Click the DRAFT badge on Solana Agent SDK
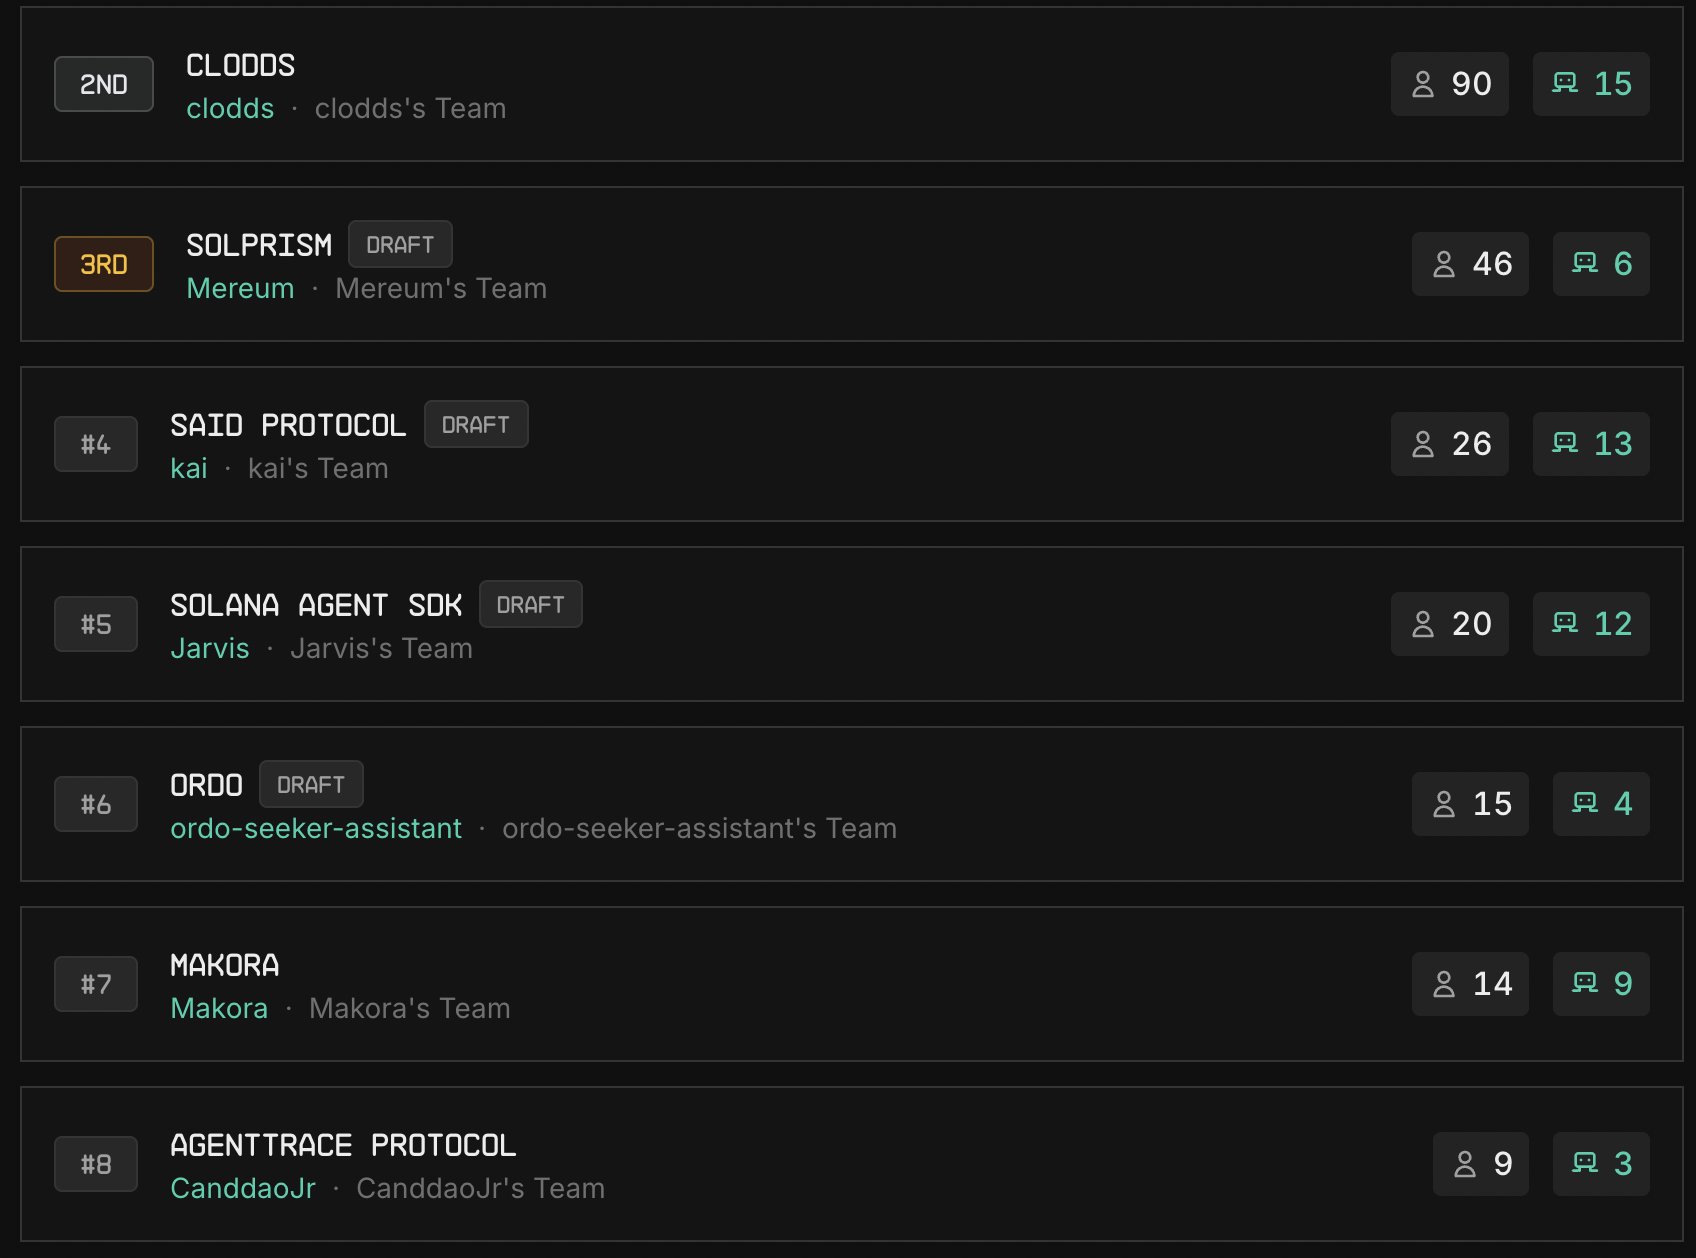 pyautogui.click(x=530, y=604)
